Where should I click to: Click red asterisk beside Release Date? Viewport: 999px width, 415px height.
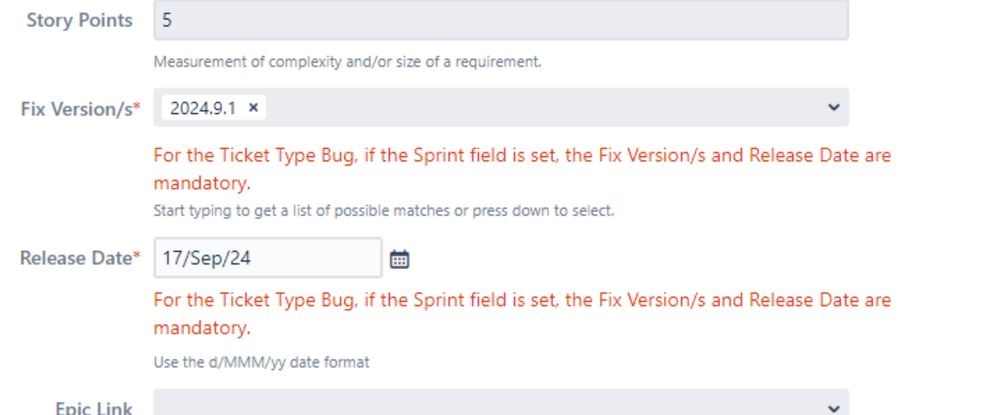click(x=136, y=255)
